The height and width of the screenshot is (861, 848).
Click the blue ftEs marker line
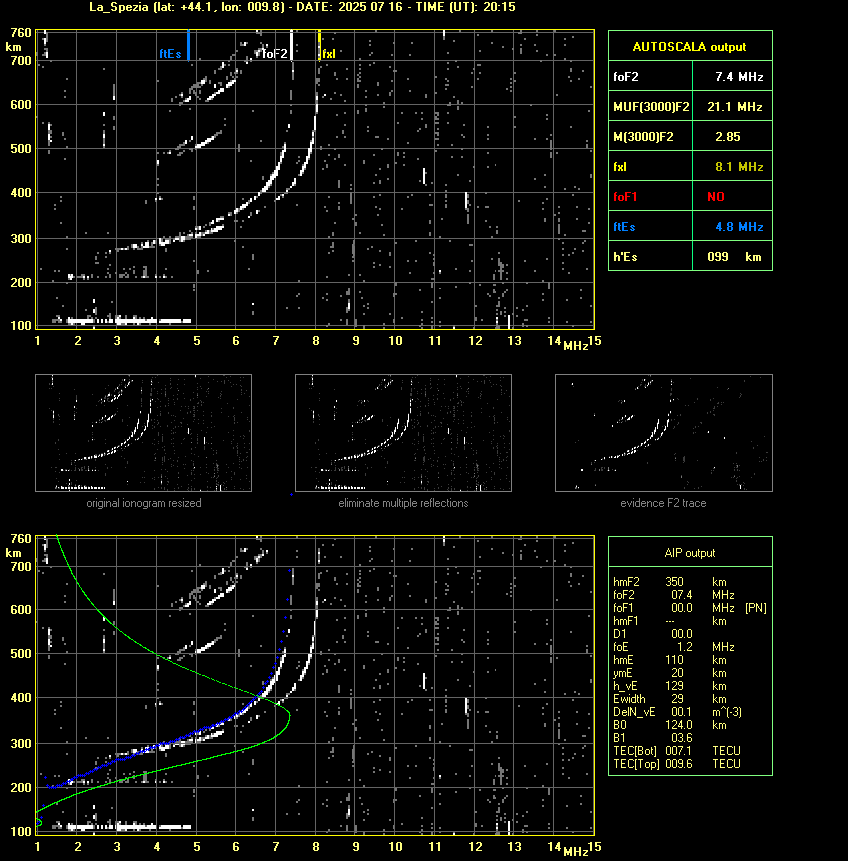coord(188,45)
